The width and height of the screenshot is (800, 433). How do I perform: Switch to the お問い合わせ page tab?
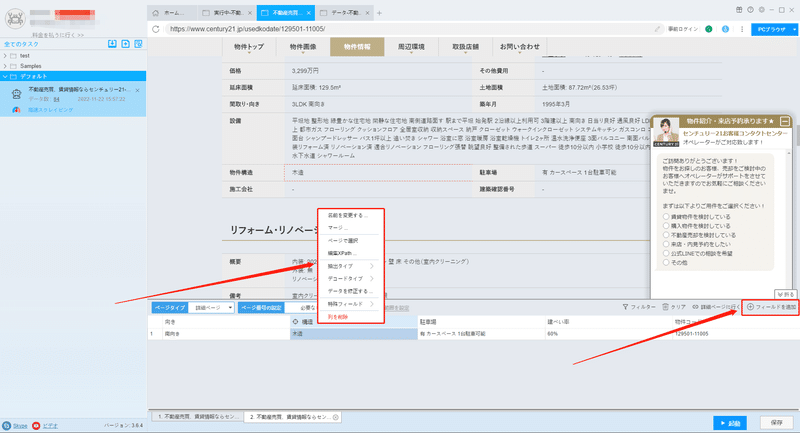(x=519, y=46)
